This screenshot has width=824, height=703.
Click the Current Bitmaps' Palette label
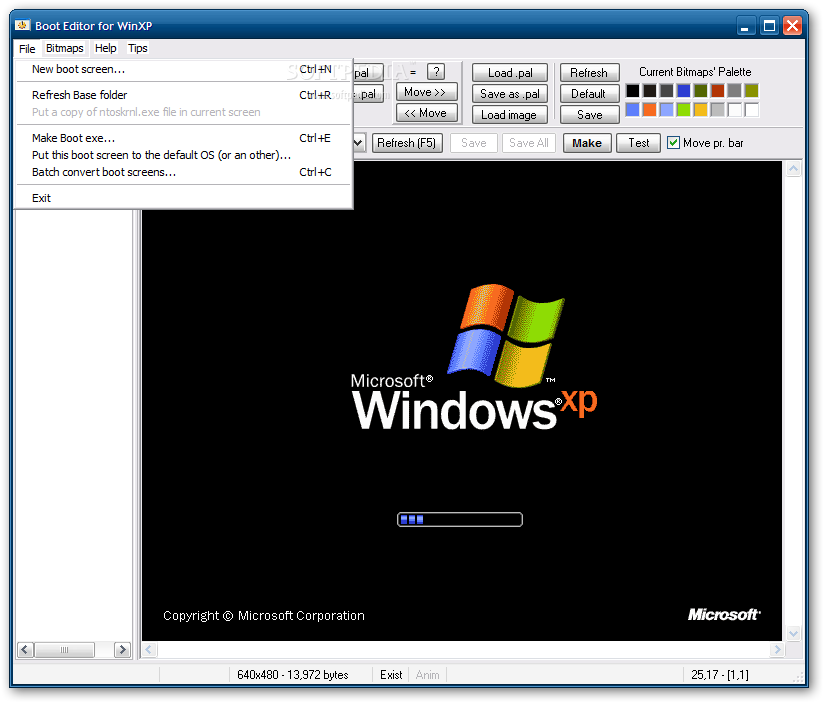coord(695,72)
